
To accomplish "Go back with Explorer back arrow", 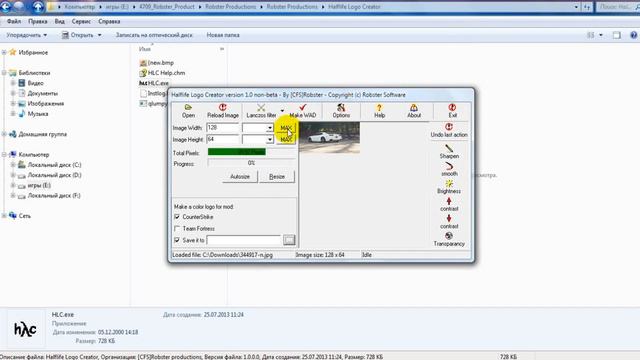I will click(7, 7).
